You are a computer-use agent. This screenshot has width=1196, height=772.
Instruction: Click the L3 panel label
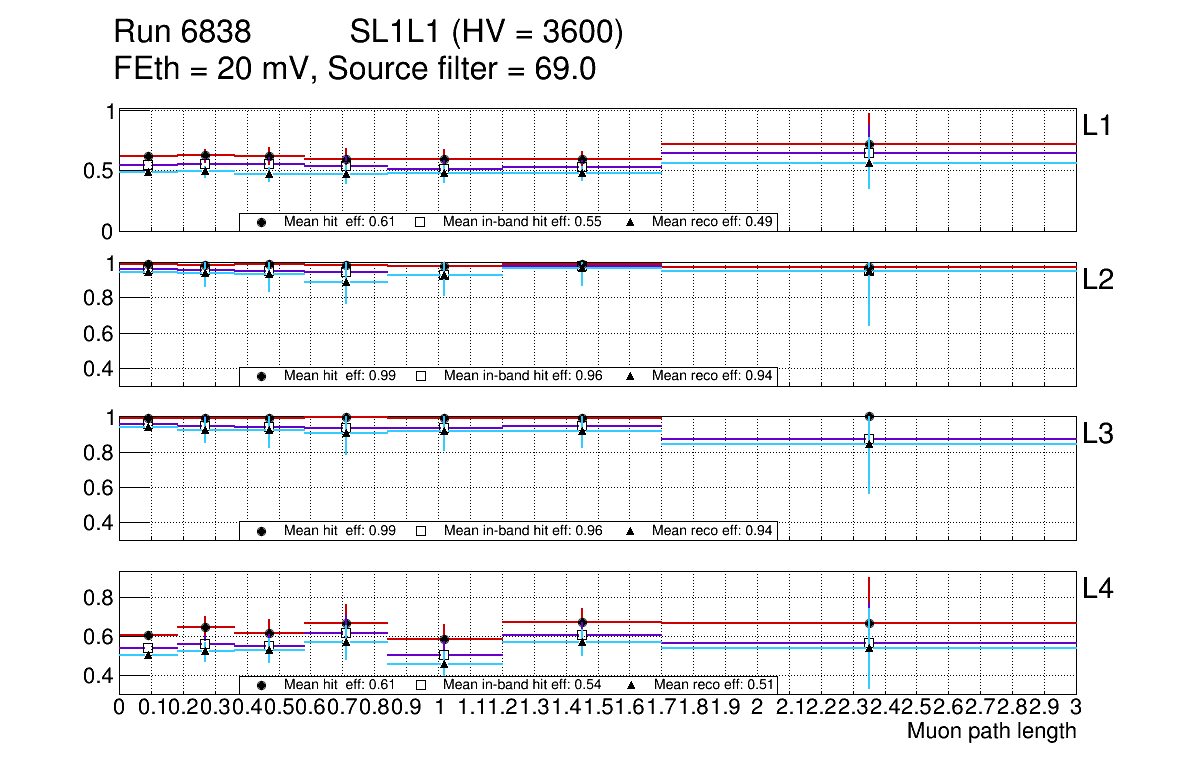[x=1097, y=434]
